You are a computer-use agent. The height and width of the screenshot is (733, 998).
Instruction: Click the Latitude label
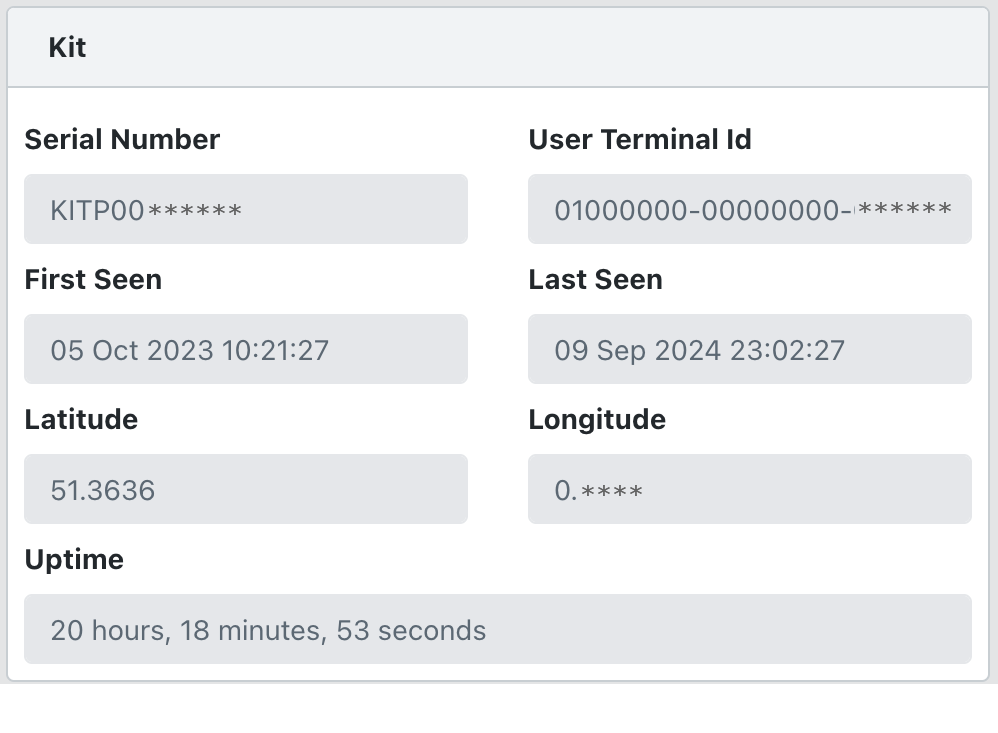click(81, 419)
